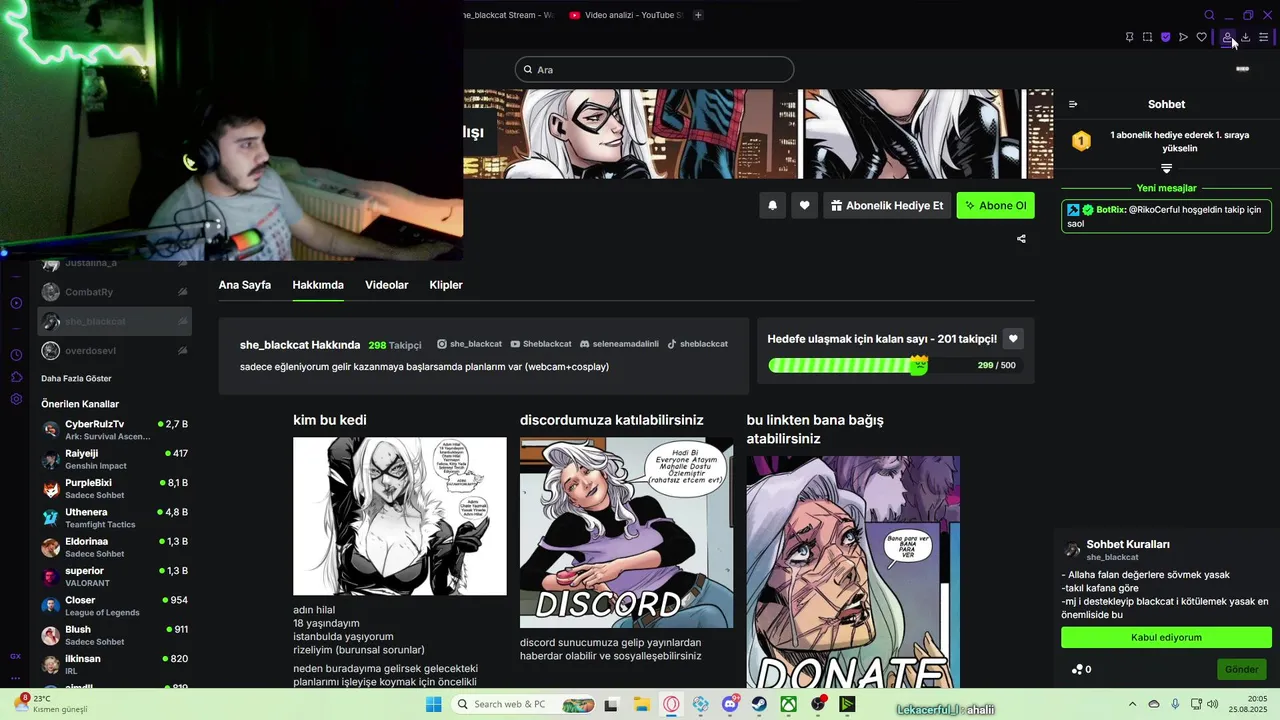1280x720 pixels.
Task: Click the snapshot capture icon in the toolbar
Action: point(1147,37)
